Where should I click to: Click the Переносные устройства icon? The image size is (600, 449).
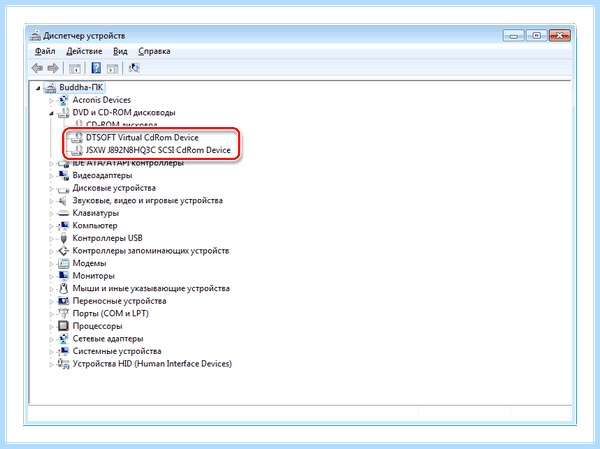(x=63, y=301)
